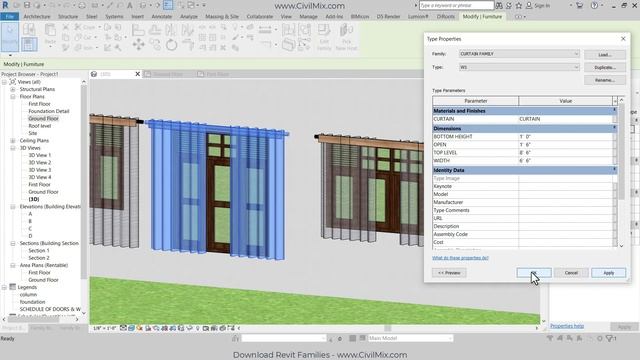Click the Detail Level icon in the view control bar

[123, 328]
